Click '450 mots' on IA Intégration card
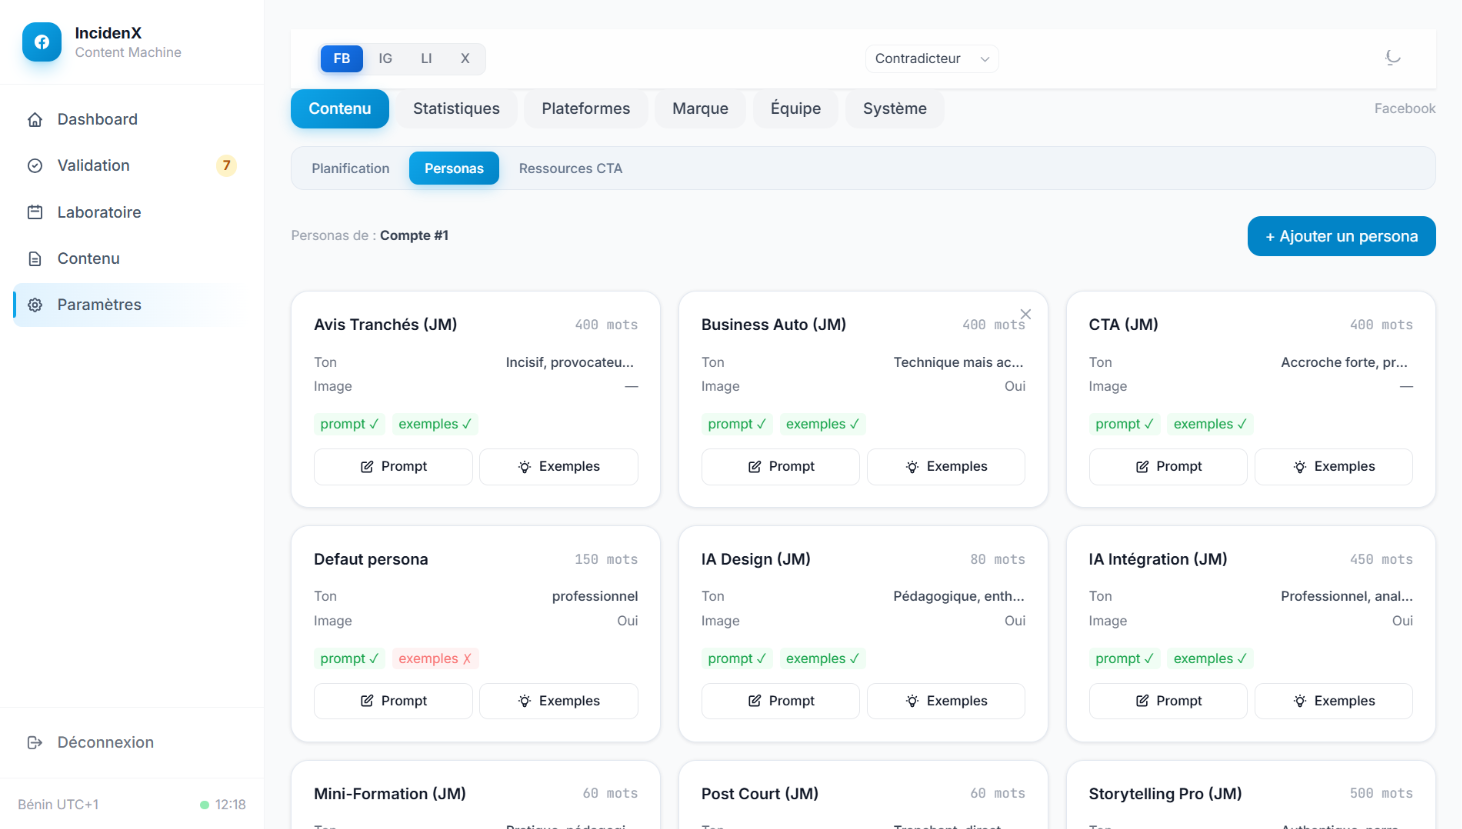1462x829 pixels. (x=1381, y=559)
